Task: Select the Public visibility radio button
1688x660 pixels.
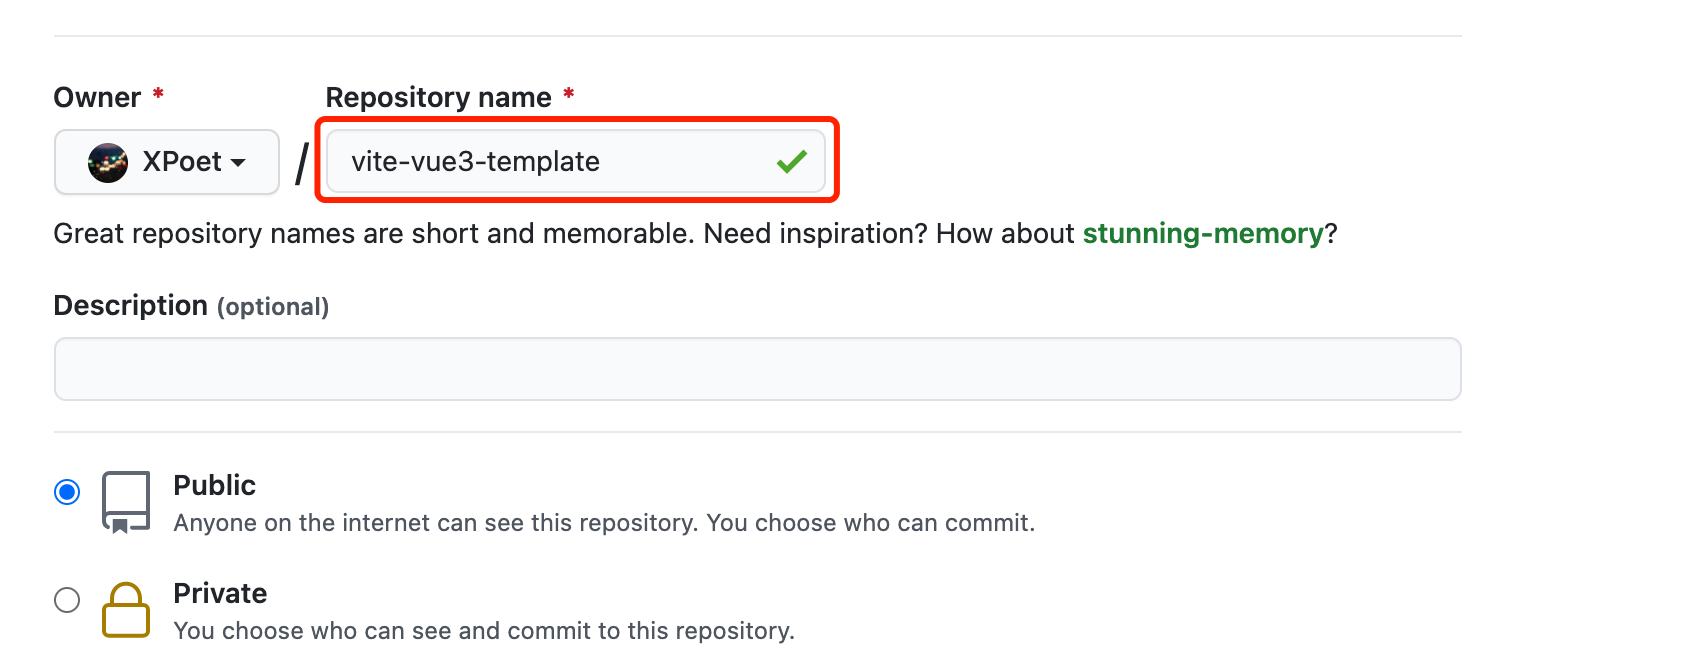Action: click(67, 492)
